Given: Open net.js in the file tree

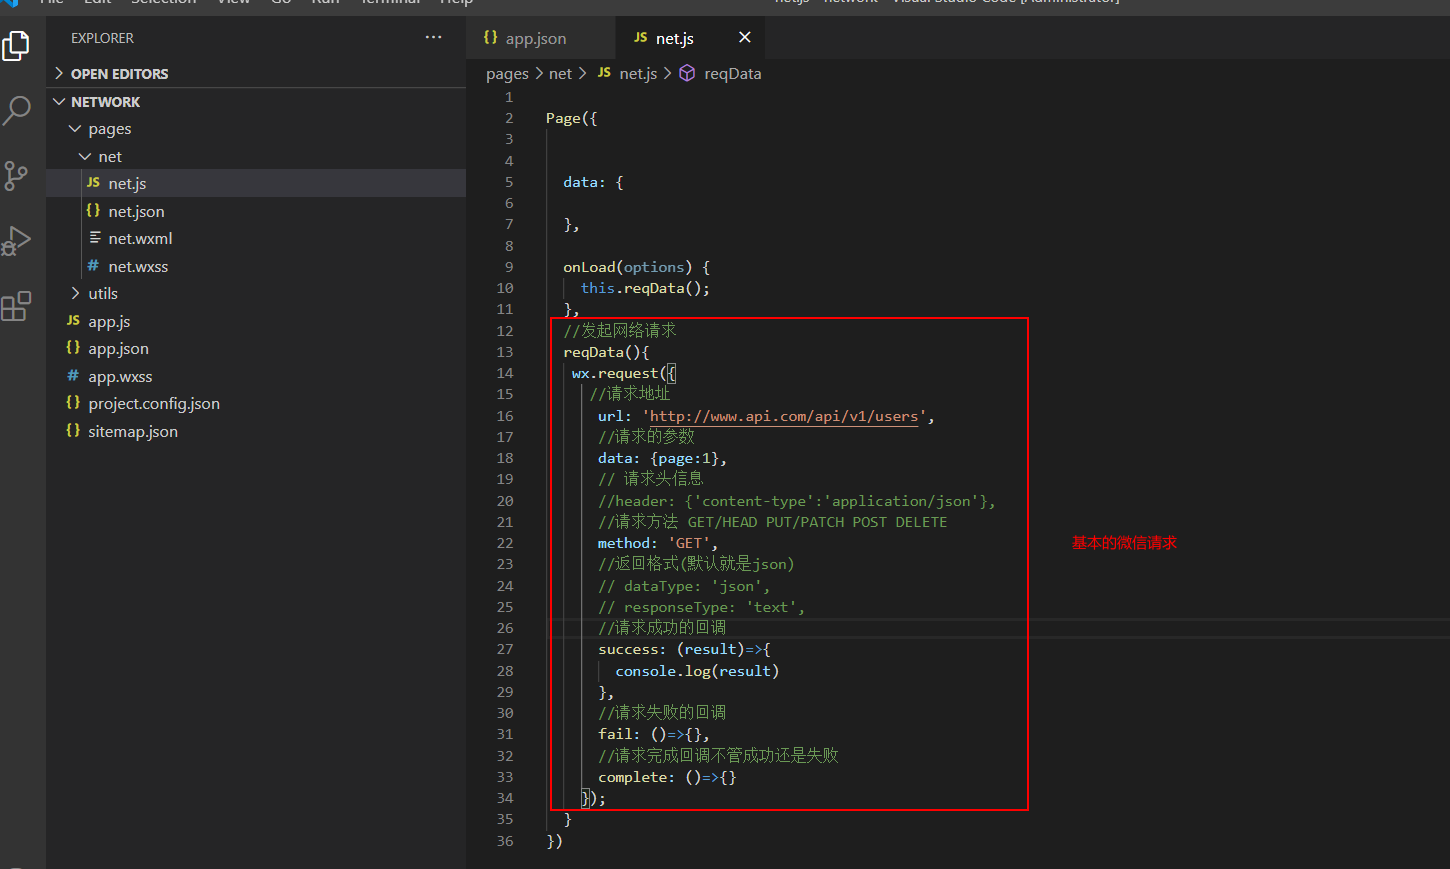Looking at the screenshot, I should click(256, 184).
